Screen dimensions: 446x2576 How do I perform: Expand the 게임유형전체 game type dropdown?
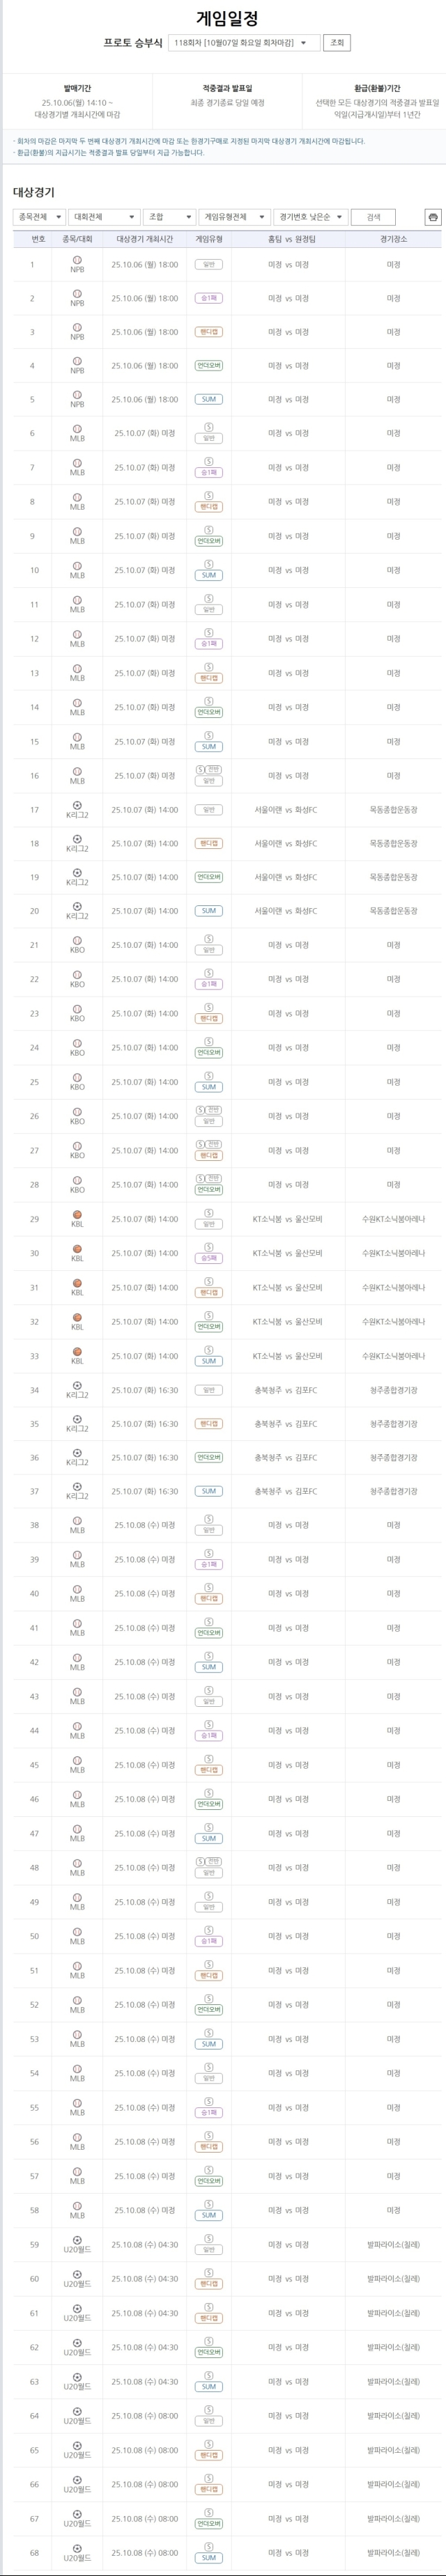point(234,217)
